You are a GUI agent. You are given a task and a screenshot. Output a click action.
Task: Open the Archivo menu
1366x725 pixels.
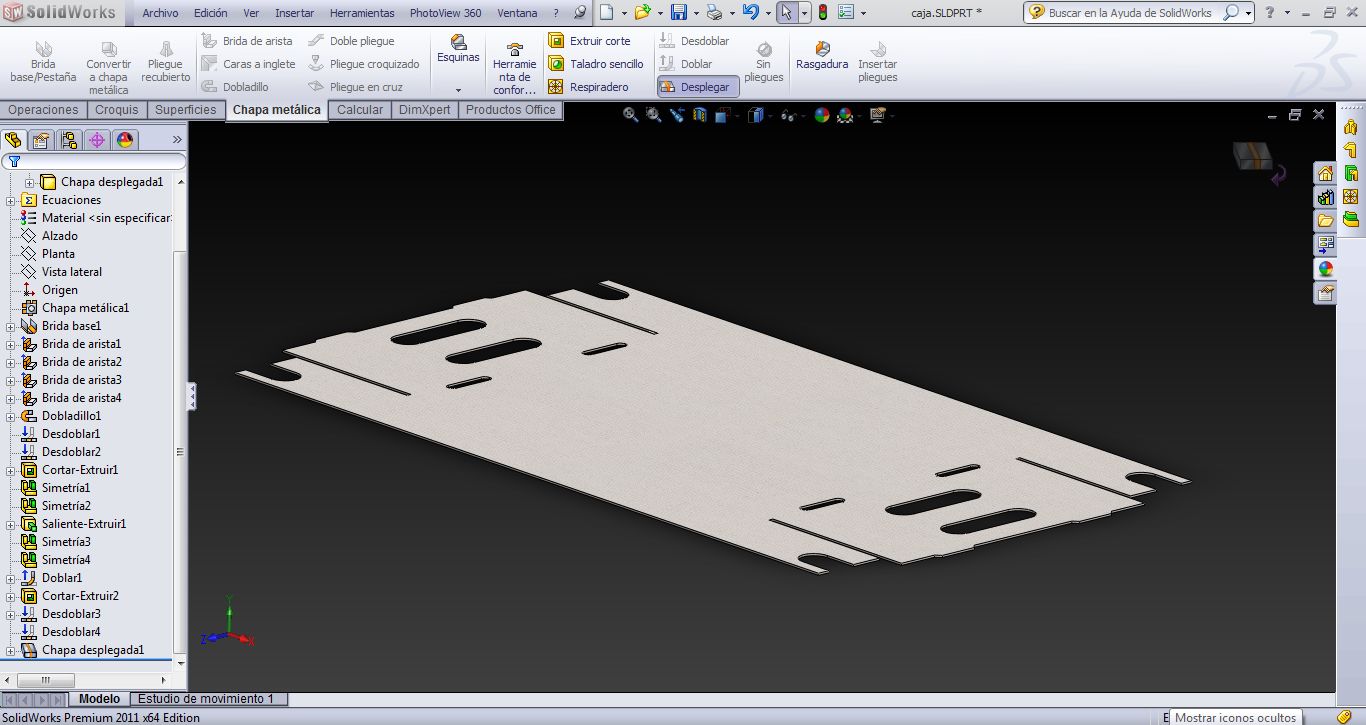click(160, 13)
